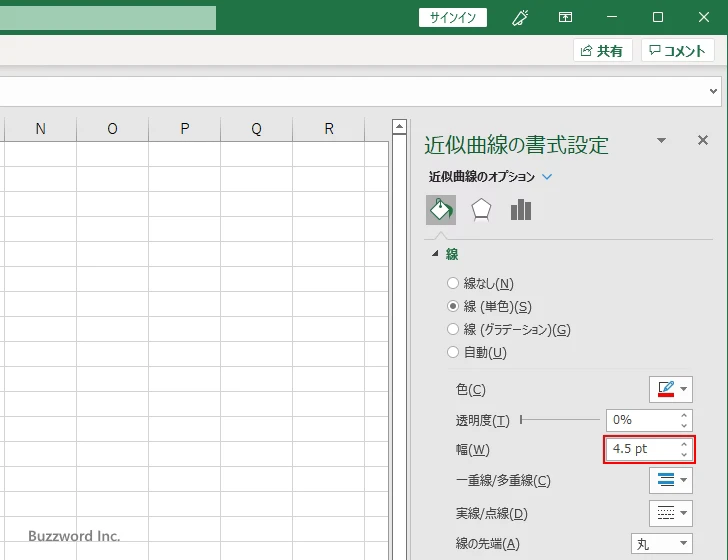The height and width of the screenshot is (560, 728).
Task: Select column P header
Action: click(184, 129)
